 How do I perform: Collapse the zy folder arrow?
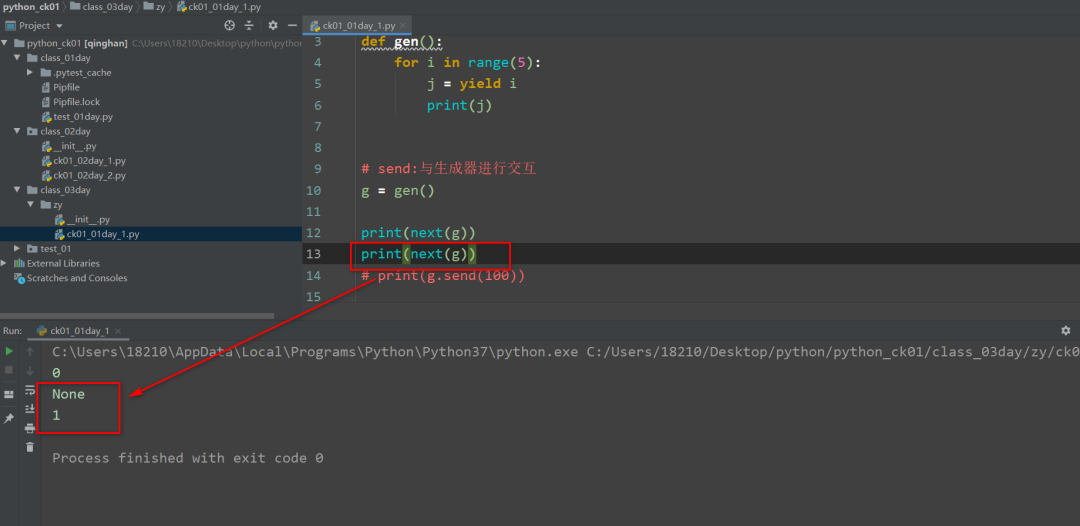[x=30, y=204]
